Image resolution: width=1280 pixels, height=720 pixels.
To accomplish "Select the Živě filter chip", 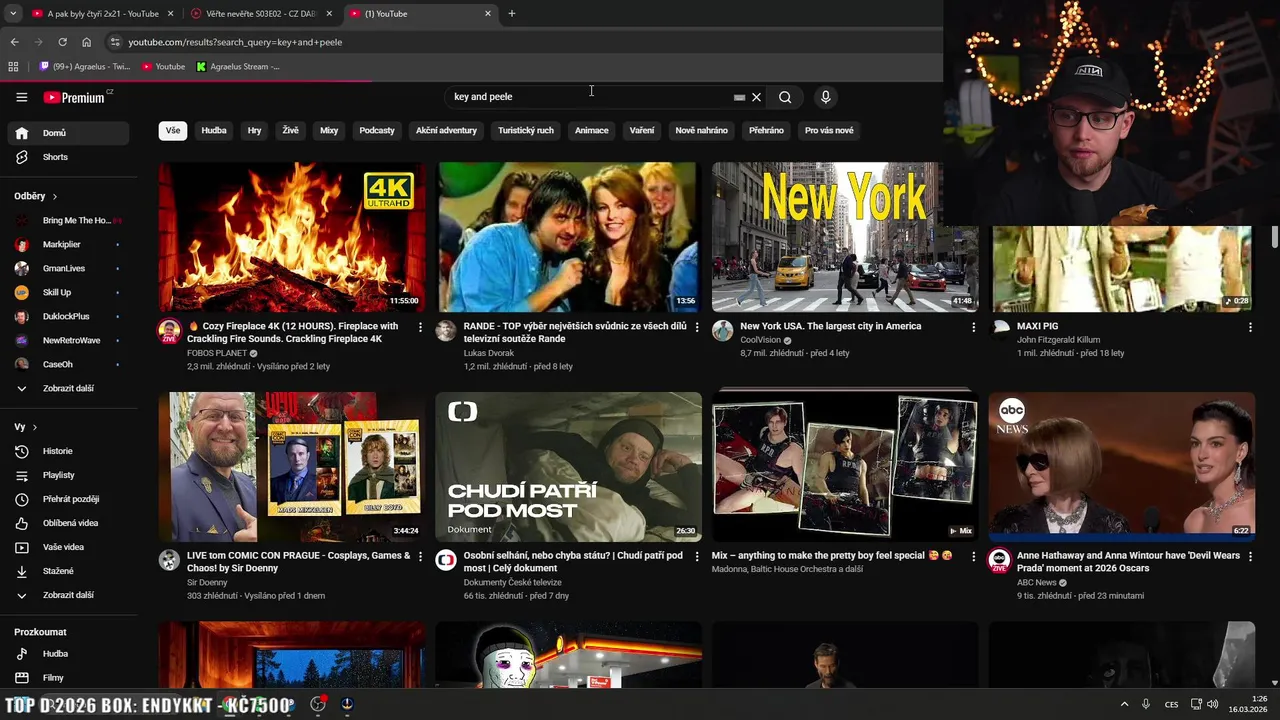I will (x=290, y=130).
